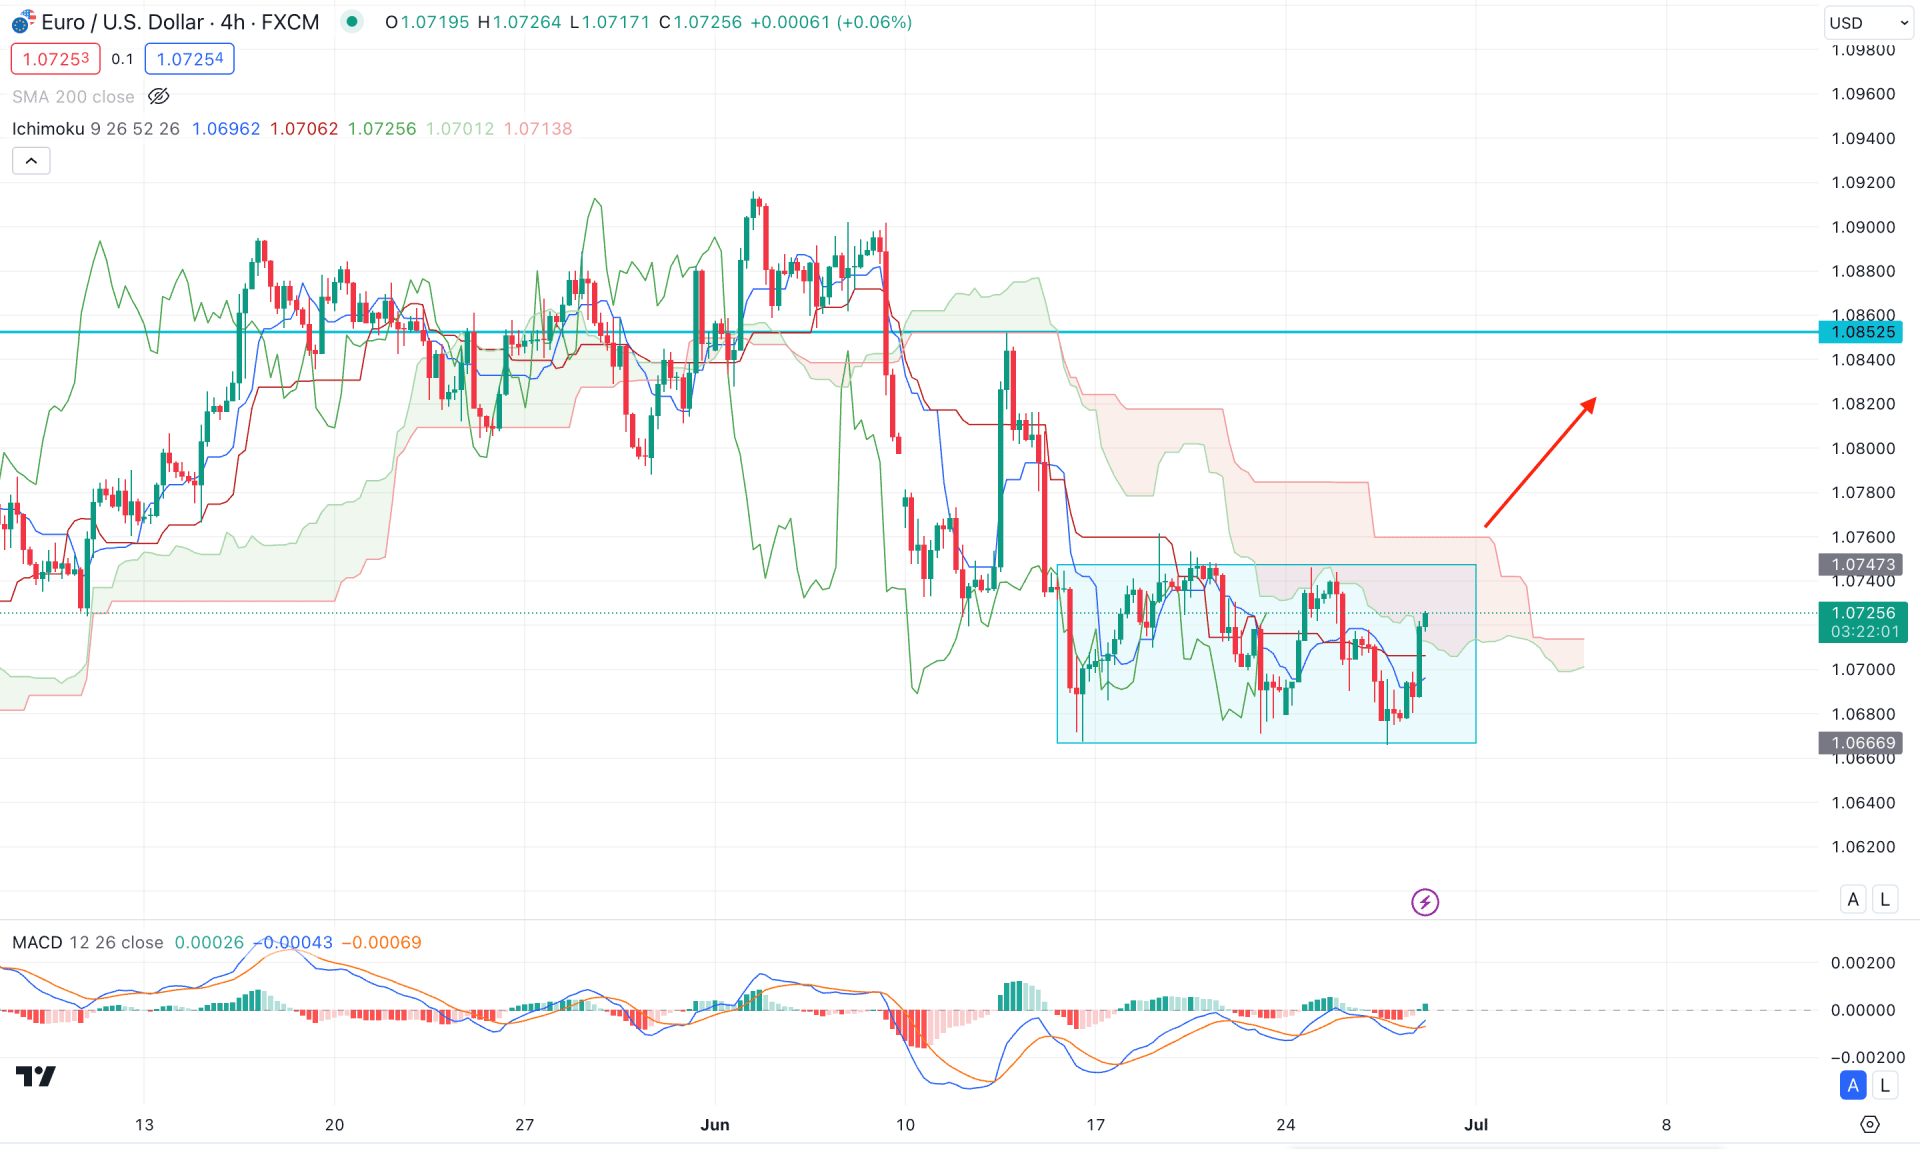The width and height of the screenshot is (1920, 1149).
Task: Click the 1.06669 range bottom price label
Action: (1862, 743)
